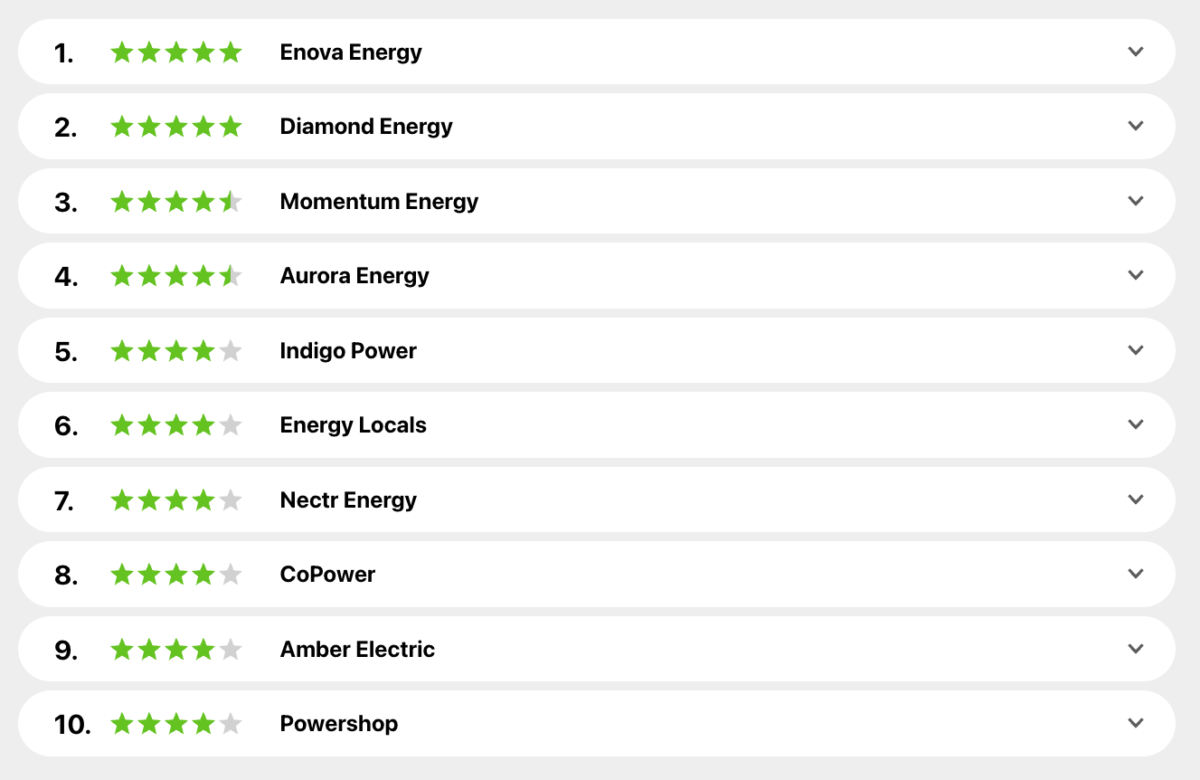
Task: Click the number 7 ranking beside Nectr Energy
Action: 65,499
